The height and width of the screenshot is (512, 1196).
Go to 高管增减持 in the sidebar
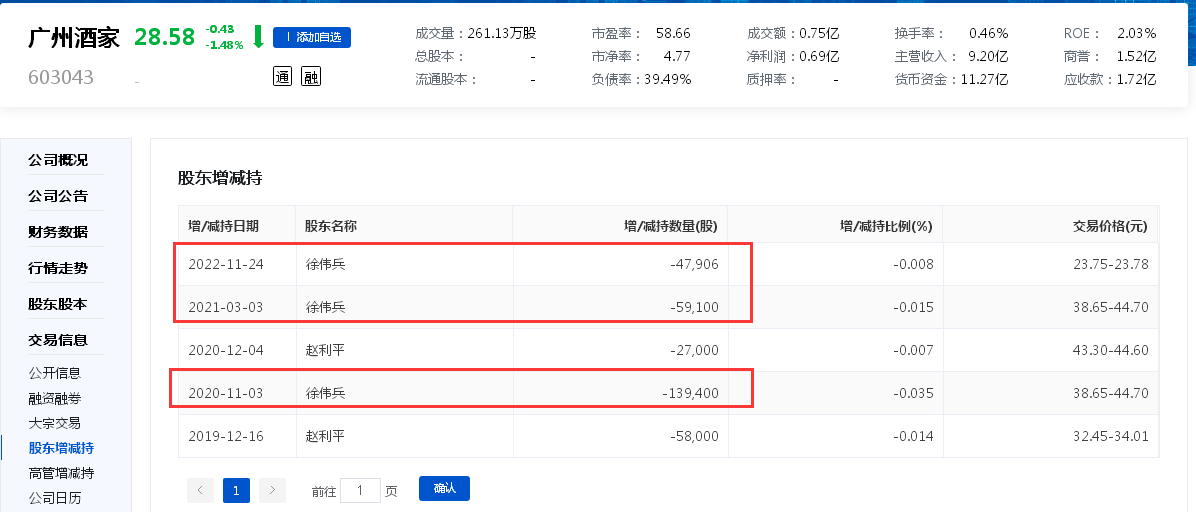tap(61, 473)
